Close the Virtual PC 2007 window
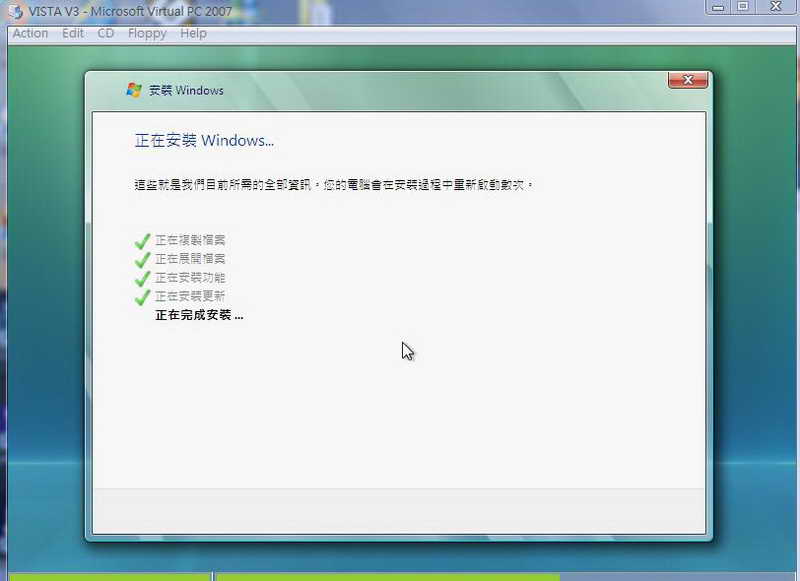800x581 pixels. pyautogui.click(x=776, y=7)
